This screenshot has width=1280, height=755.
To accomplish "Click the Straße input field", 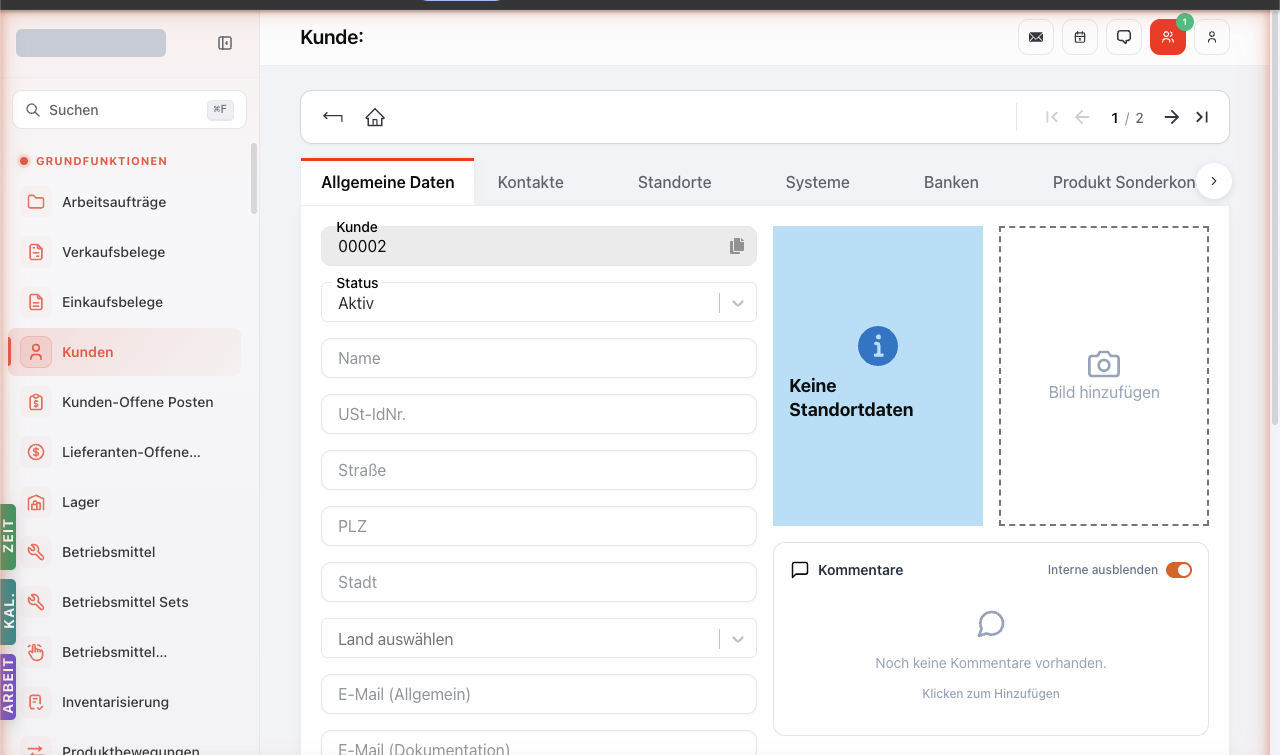I will click(539, 470).
